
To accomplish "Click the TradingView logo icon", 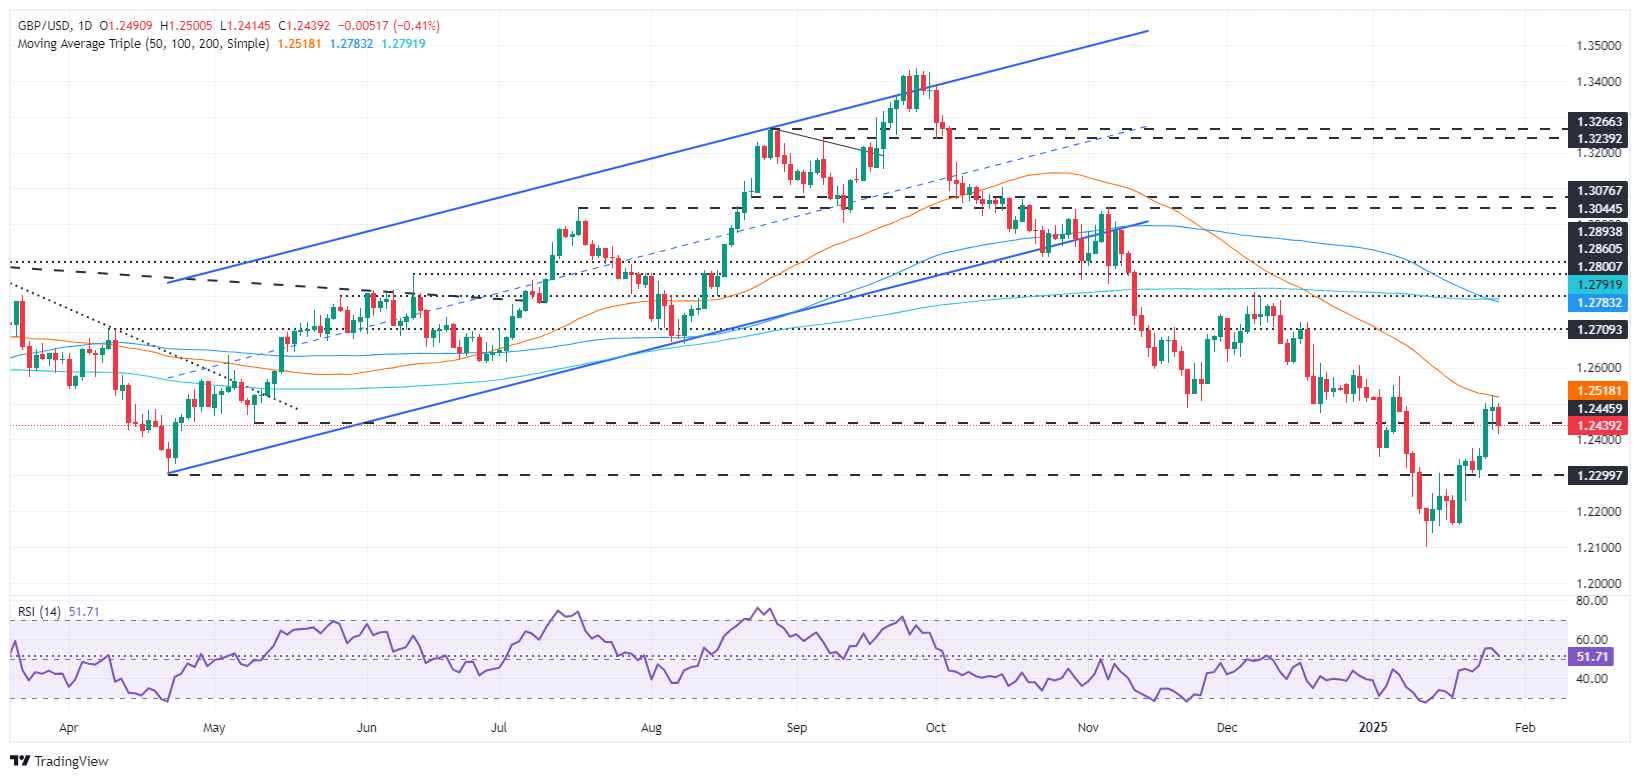I will click(21, 761).
